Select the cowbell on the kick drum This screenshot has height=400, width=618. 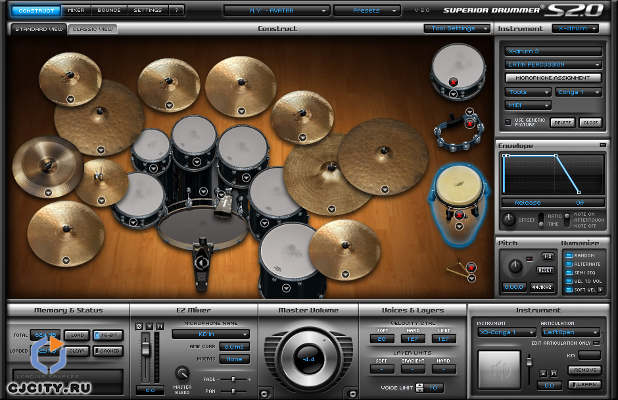[224, 203]
